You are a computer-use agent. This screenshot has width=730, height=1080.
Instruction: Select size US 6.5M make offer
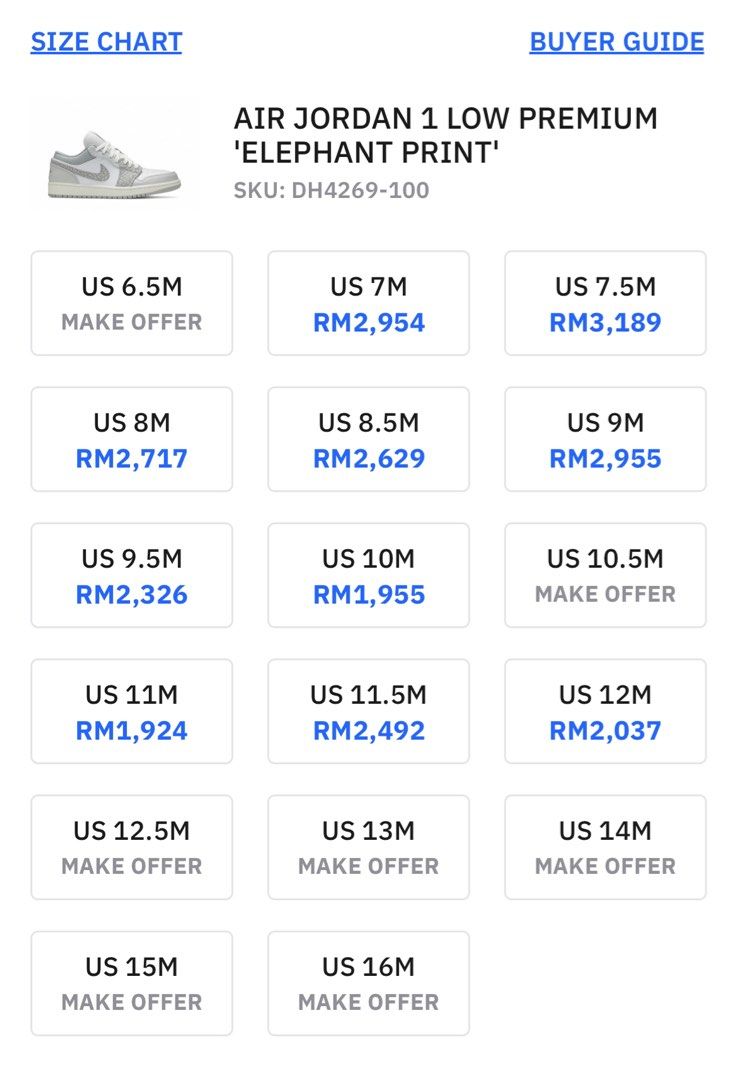coord(132,303)
